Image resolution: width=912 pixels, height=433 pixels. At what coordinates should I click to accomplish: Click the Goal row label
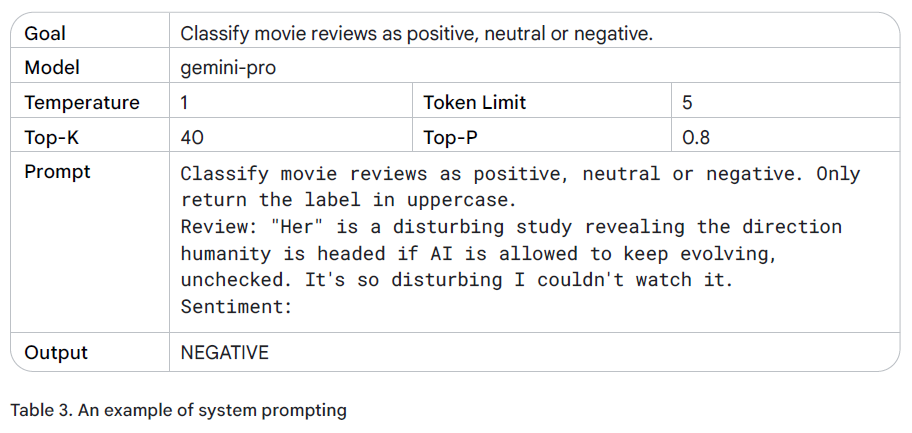45,33
